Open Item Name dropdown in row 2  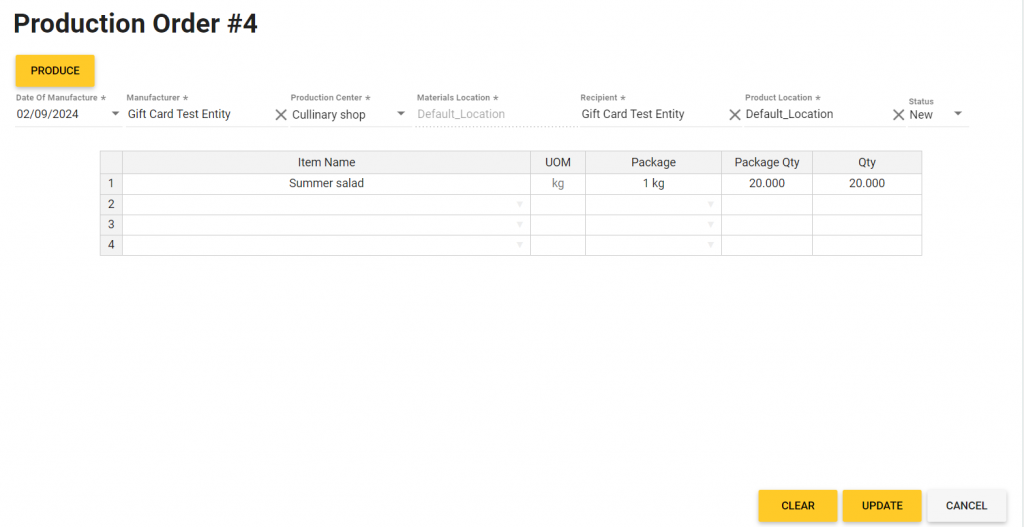pos(519,205)
